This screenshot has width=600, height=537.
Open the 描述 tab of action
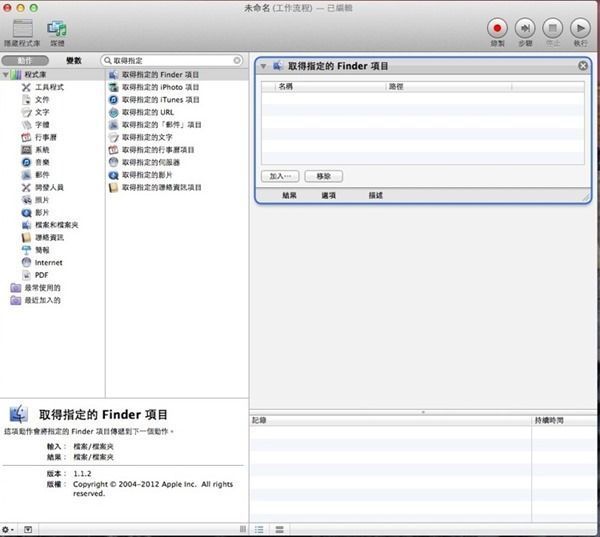[x=375, y=196]
